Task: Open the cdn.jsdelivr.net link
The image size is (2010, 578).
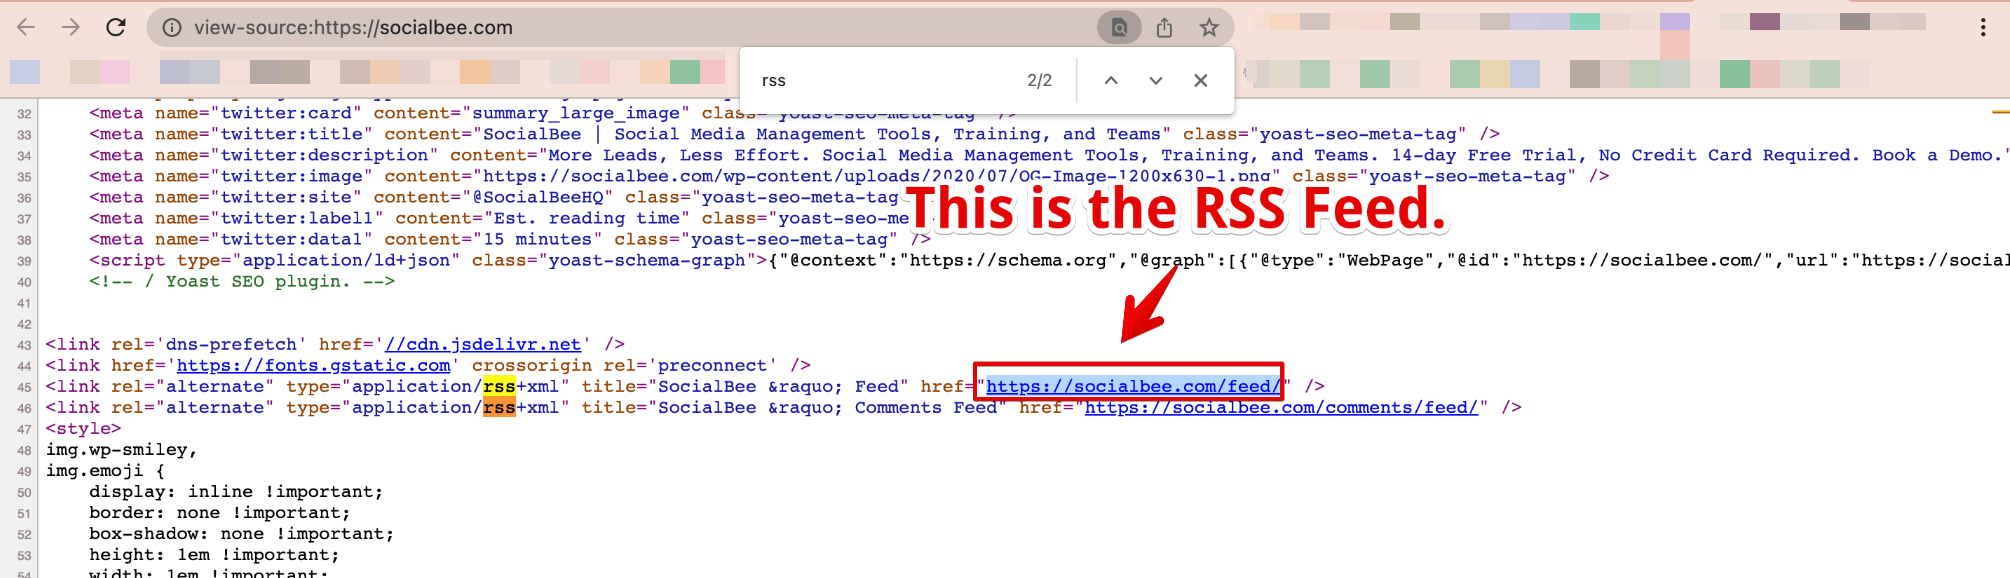Action: point(483,345)
